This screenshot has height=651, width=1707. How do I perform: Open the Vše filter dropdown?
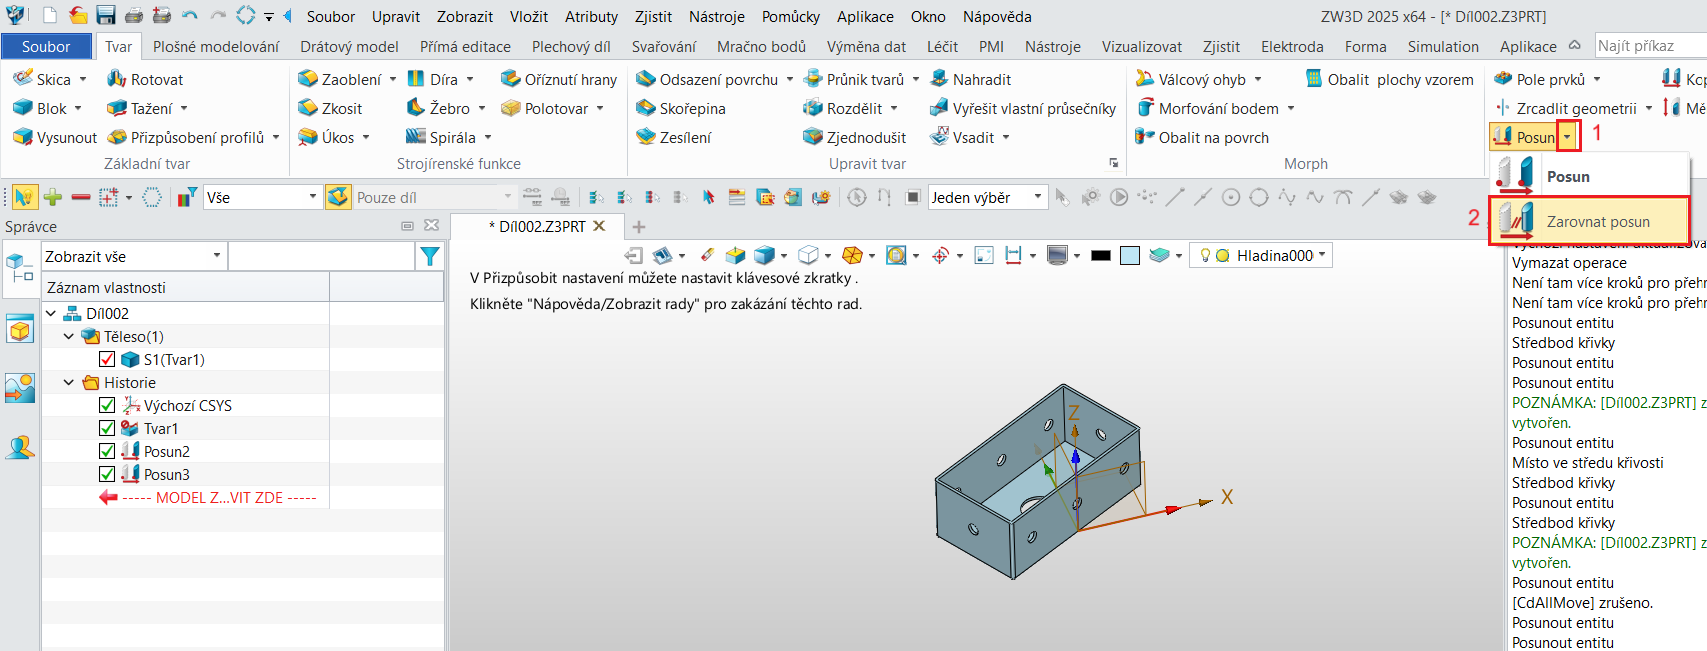[262, 197]
